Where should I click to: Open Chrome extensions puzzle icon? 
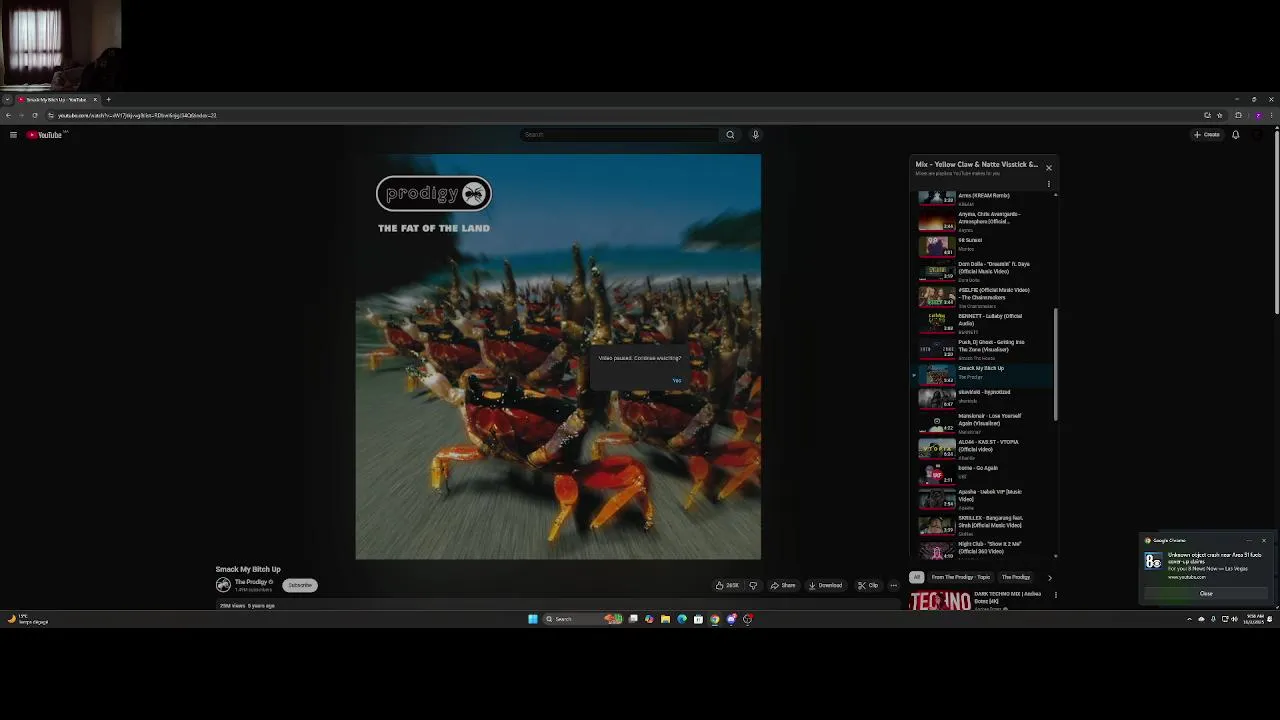coord(1238,115)
